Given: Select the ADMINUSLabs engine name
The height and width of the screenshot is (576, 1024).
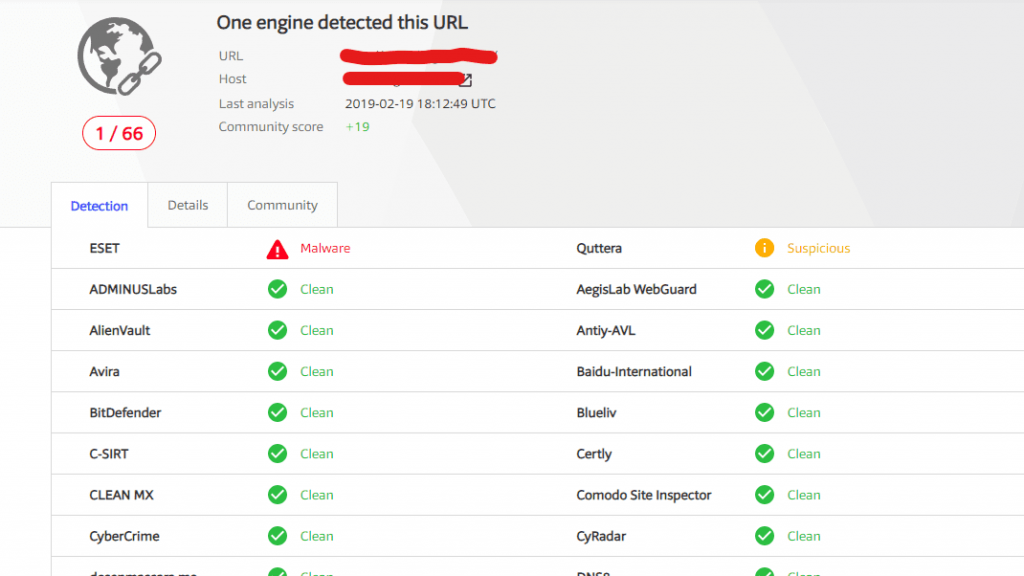Looking at the screenshot, I should [133, 289].
